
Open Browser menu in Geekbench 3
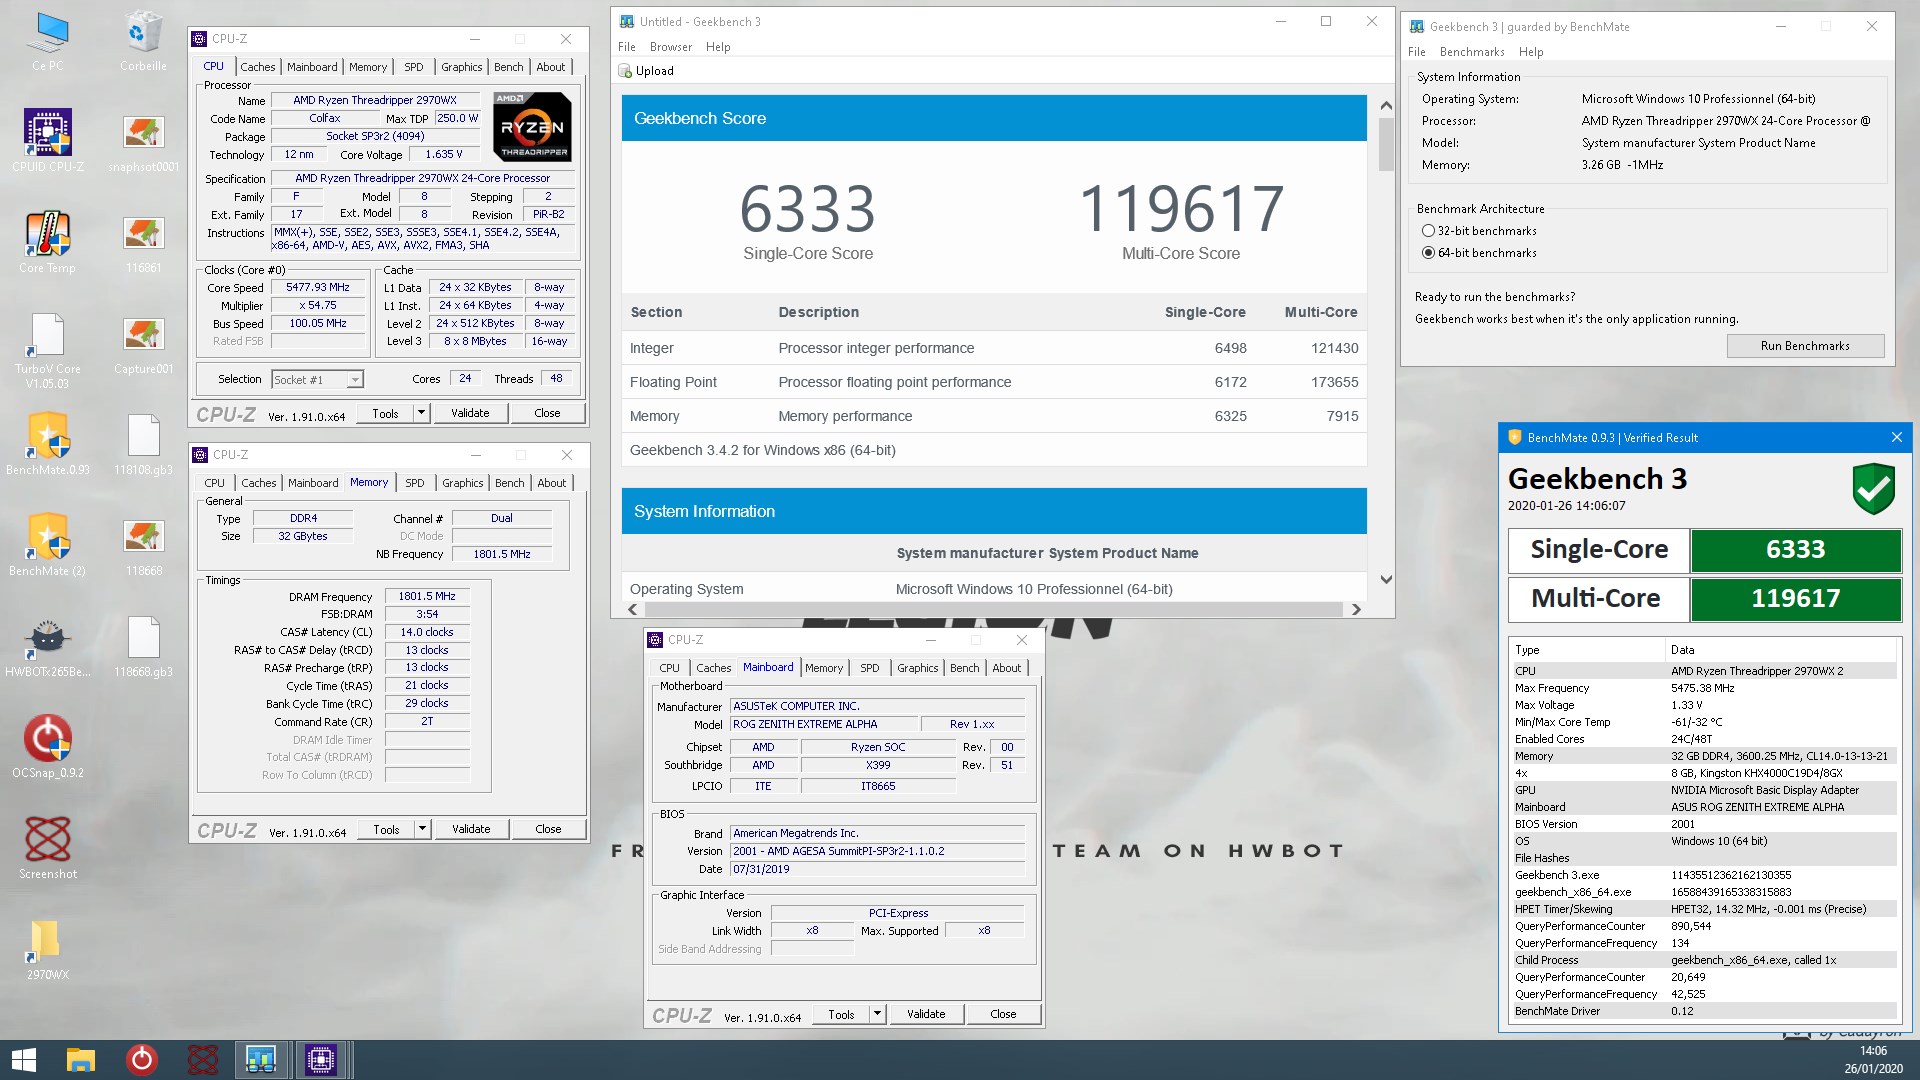(x=671, y=47)
